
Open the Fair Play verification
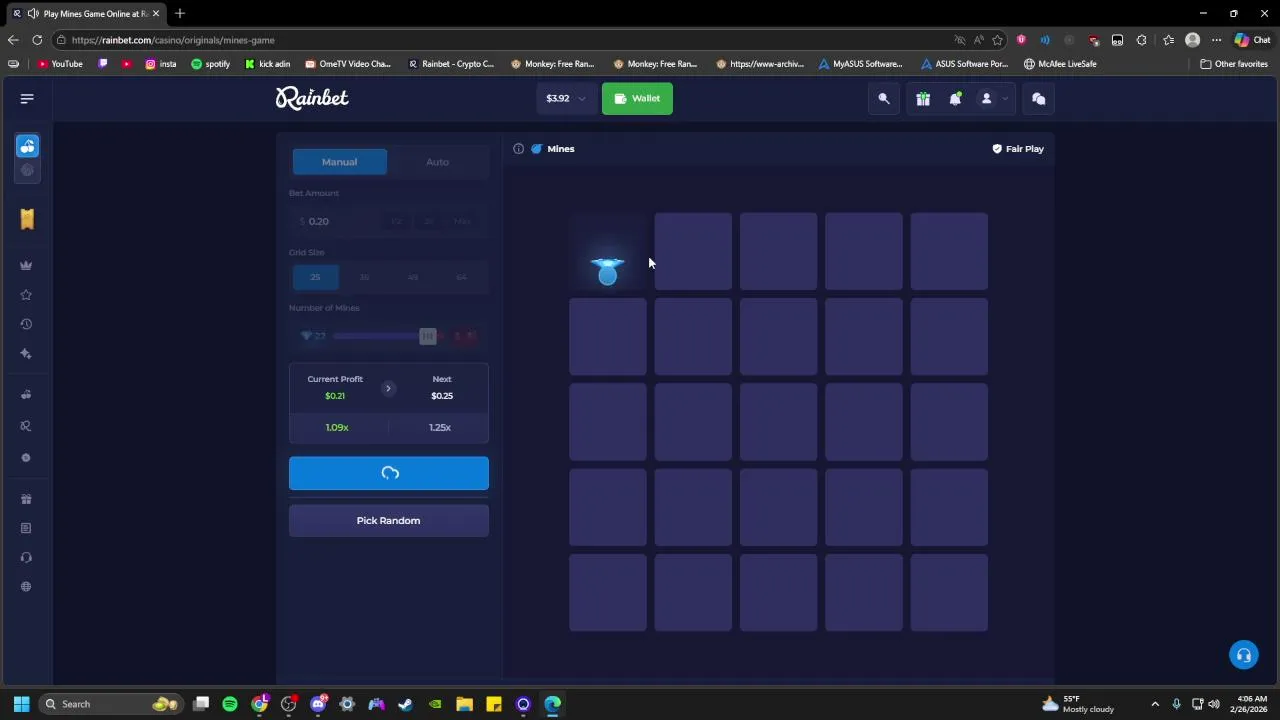[x=1017, y=149]
